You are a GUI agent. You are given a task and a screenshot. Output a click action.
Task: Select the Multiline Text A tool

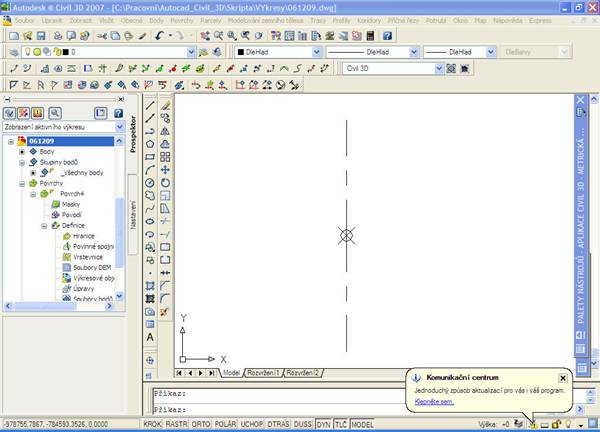click(x=150, y=337)
